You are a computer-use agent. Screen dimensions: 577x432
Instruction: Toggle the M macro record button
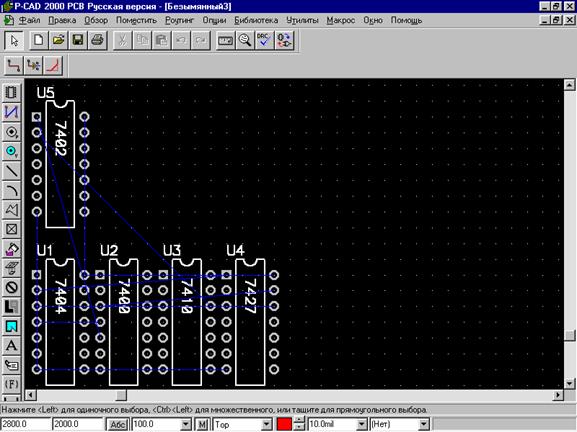click(202, 424)
